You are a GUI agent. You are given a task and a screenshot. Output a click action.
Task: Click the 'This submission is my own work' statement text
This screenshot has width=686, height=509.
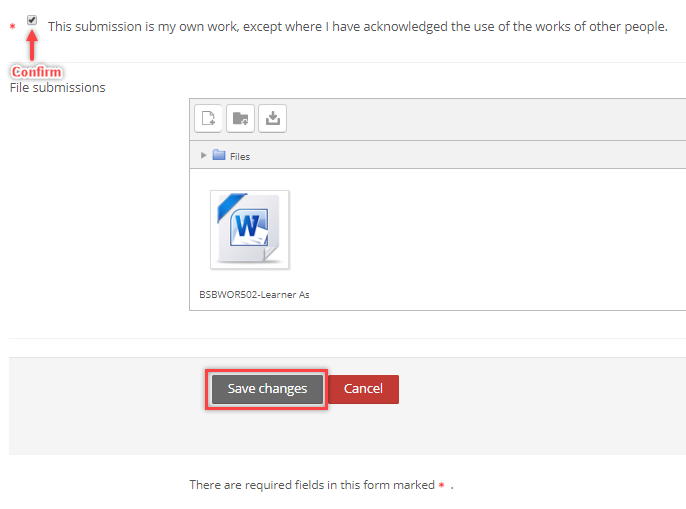(x=357, y=26)
